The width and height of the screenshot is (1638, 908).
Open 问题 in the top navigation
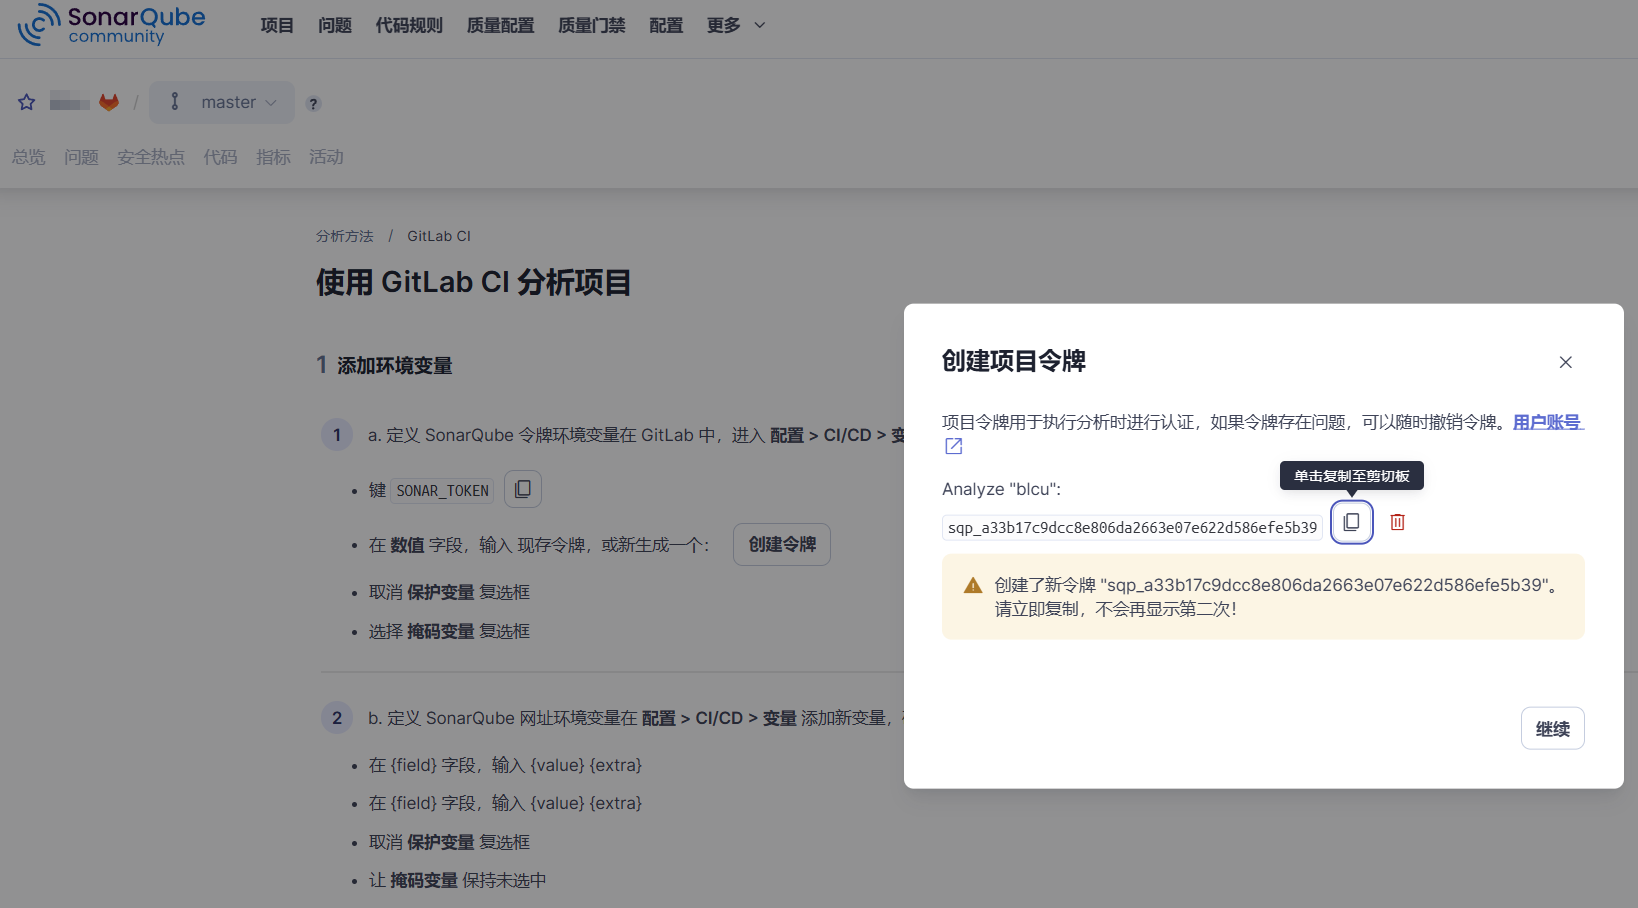(x=335, y=25)
